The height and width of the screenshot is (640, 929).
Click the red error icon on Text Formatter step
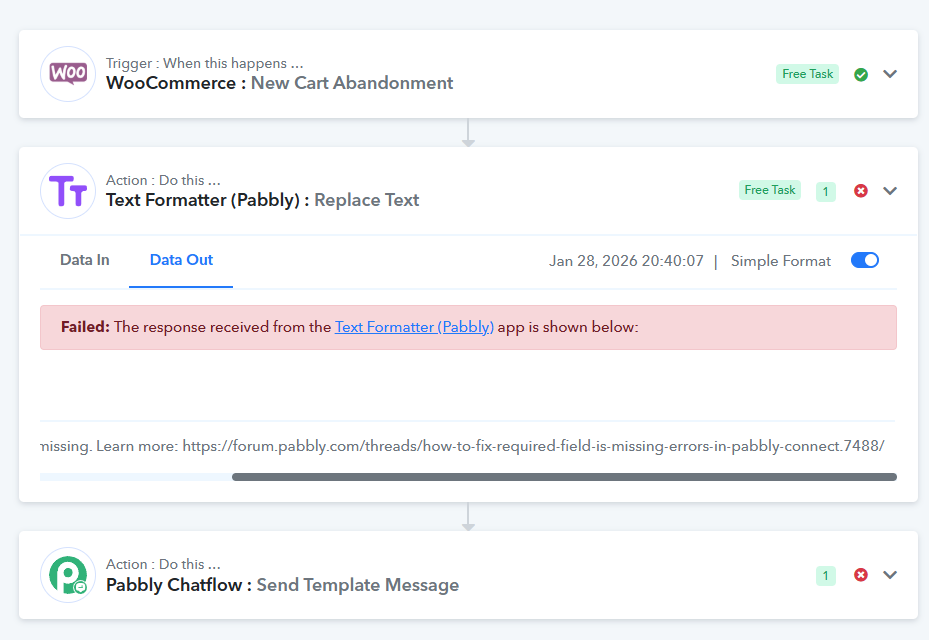pyautogui.click(x=861, y=191)
